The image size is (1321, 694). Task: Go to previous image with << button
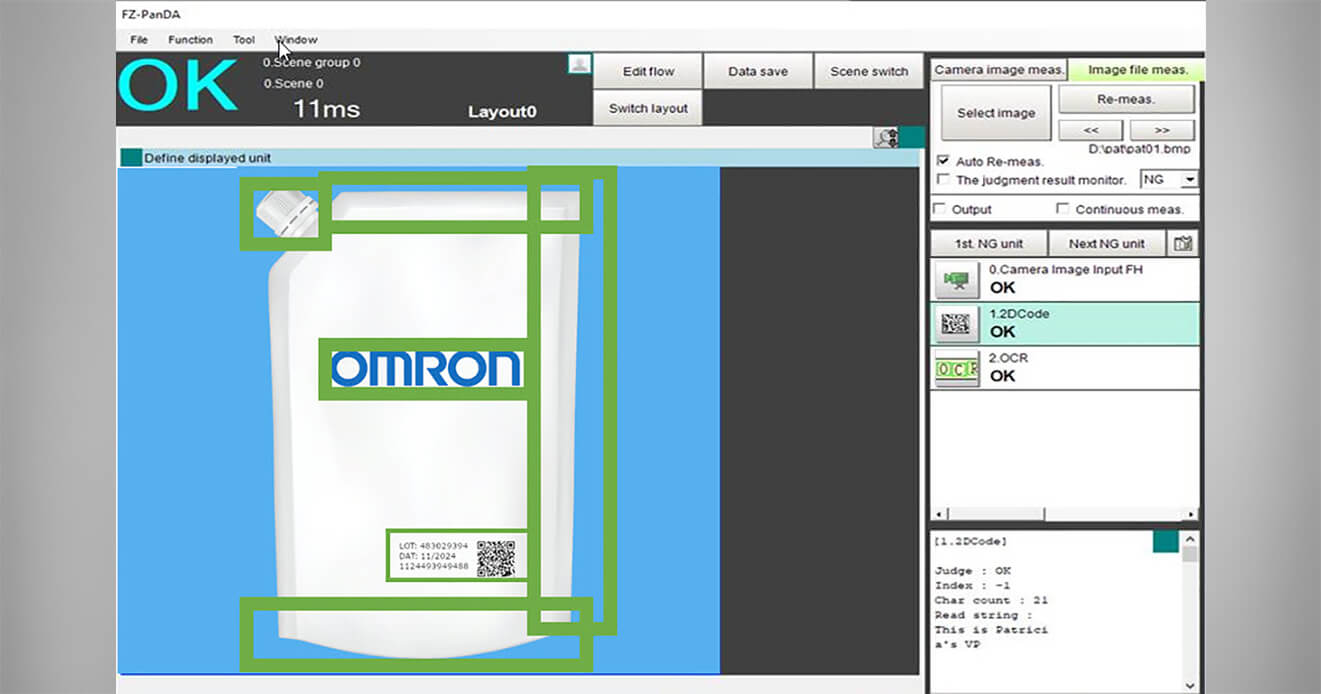1090,130
